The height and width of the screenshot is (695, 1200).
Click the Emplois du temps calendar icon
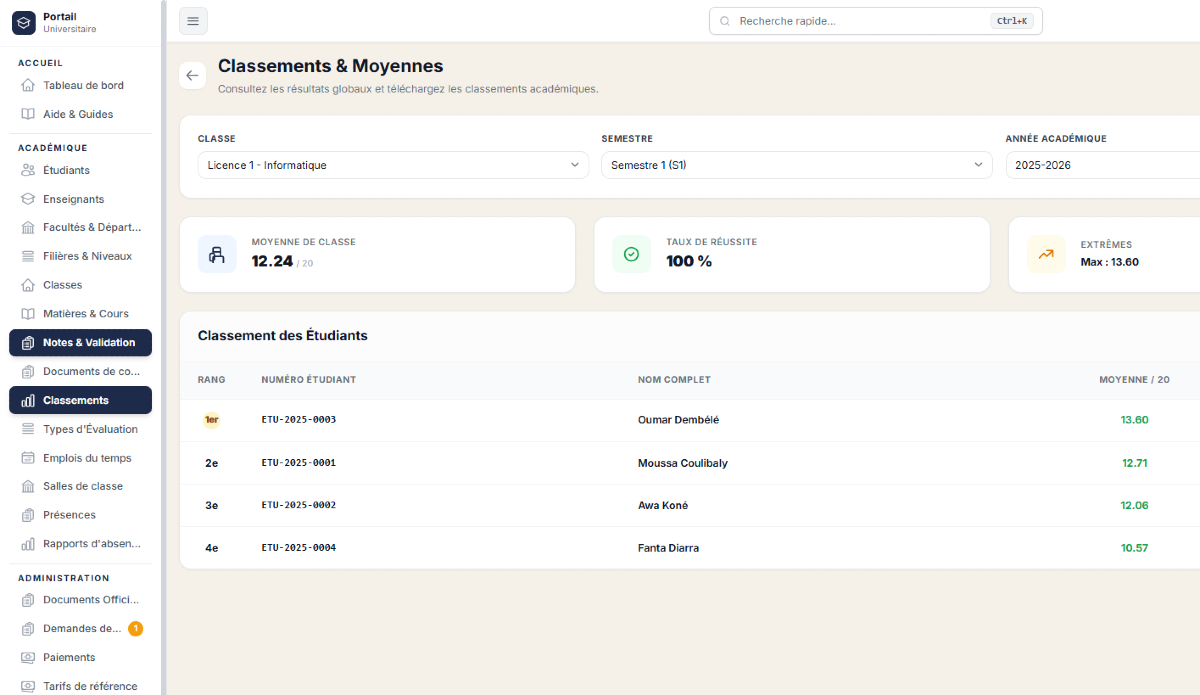[28, 458]
